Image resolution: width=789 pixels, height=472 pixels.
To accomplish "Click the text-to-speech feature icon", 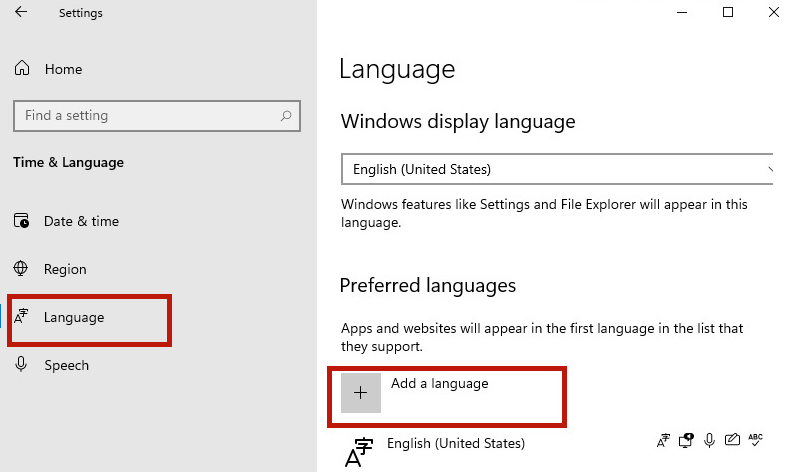I will click(686, 440).
